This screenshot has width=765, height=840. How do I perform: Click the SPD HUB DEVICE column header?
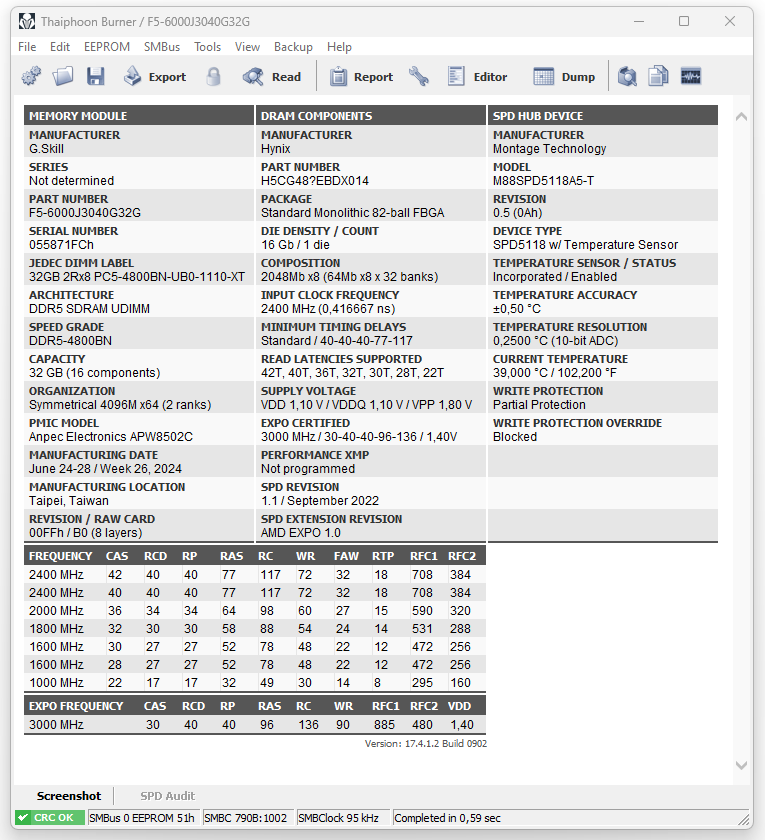[x=603, y=116]
